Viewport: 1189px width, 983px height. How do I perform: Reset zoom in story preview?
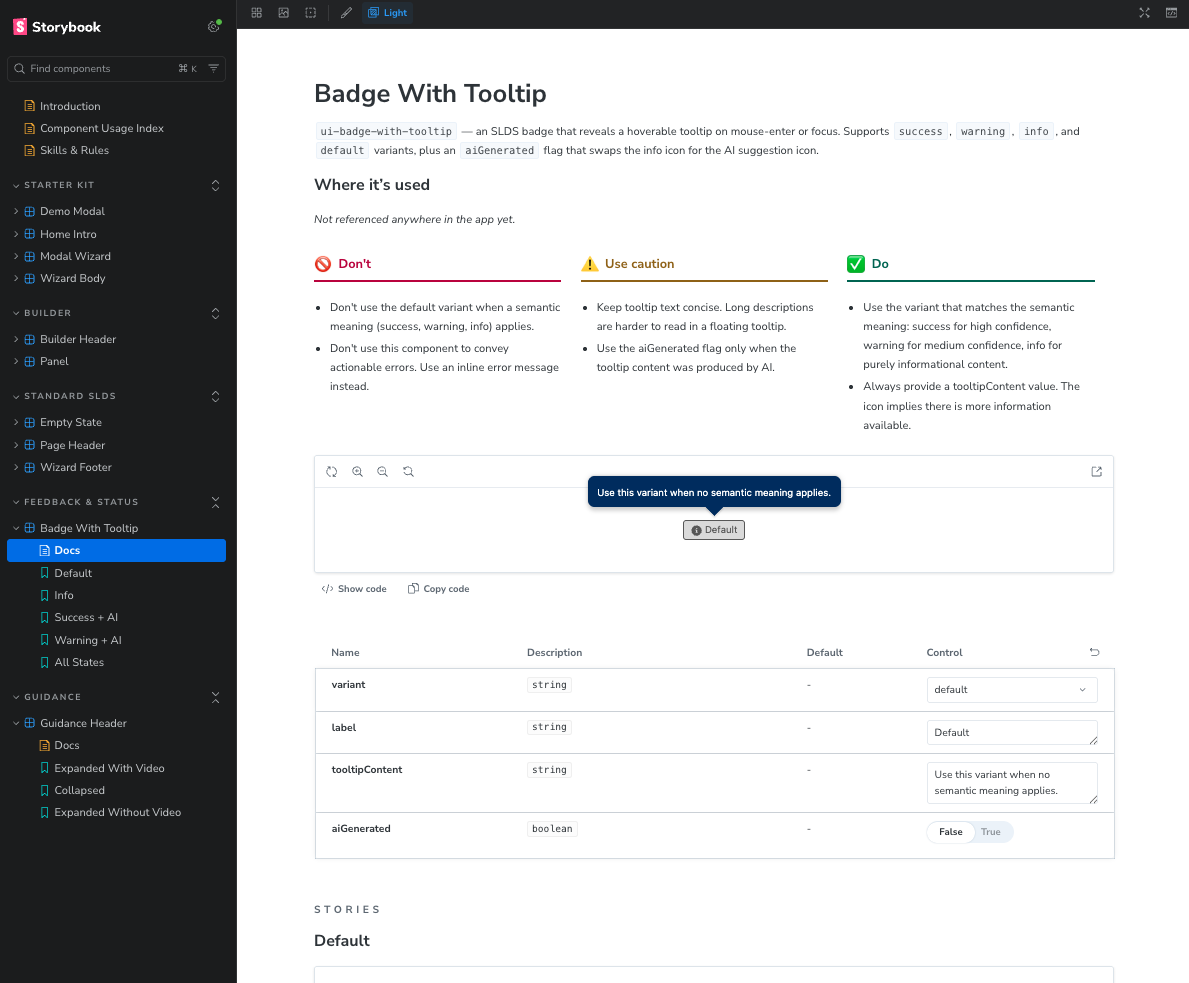coord(409,472)
